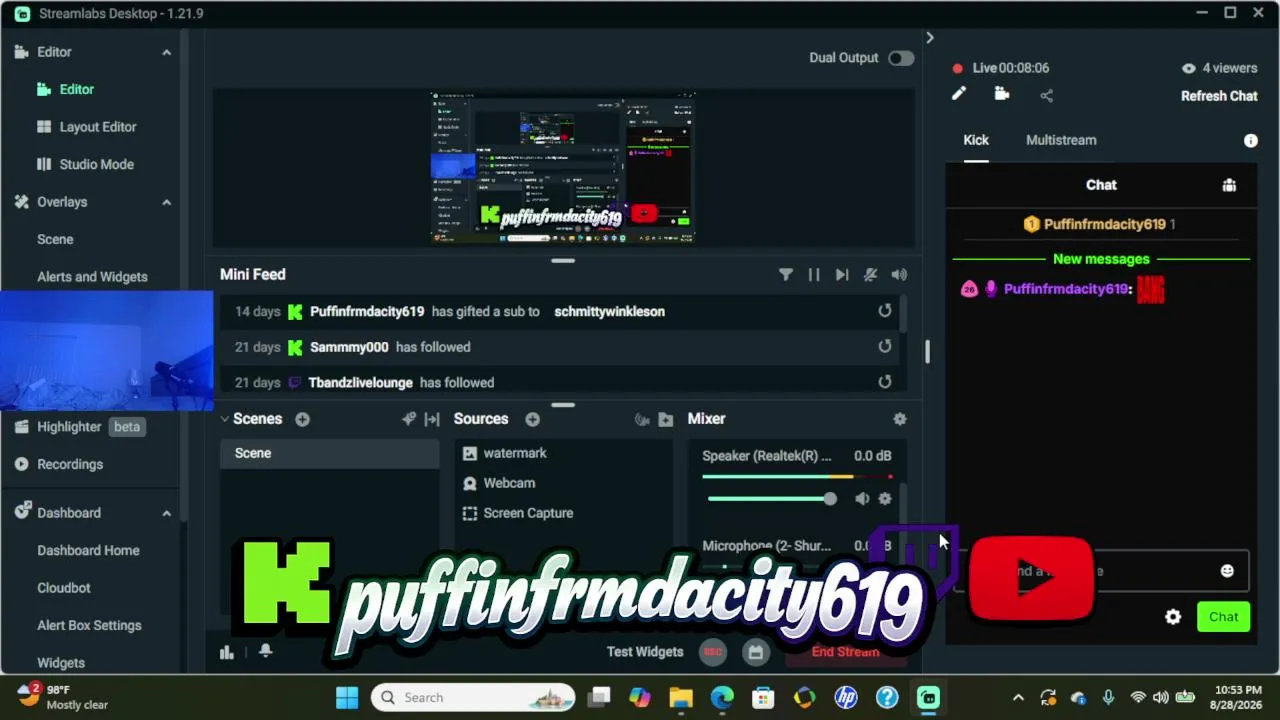Image resolution: width=1280 pixels, height=720 pixels.
Task: Open performance stats bar chart icon
Action: coord(227,652)
